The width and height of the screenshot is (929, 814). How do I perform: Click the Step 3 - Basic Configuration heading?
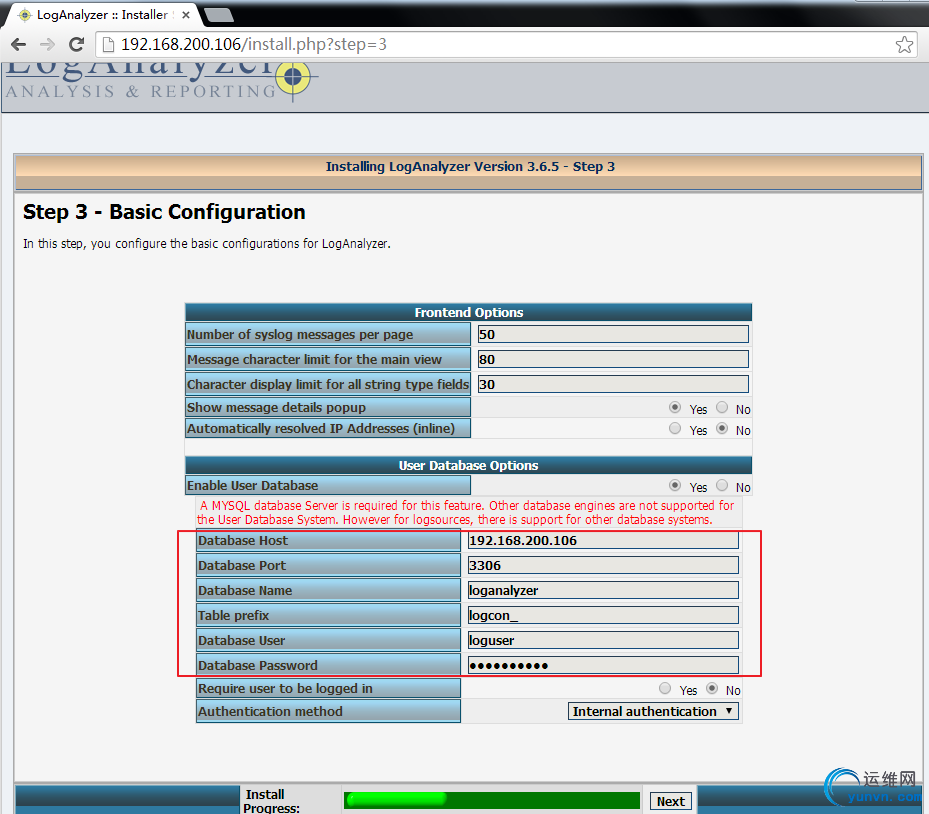click(x=164, y=212)
